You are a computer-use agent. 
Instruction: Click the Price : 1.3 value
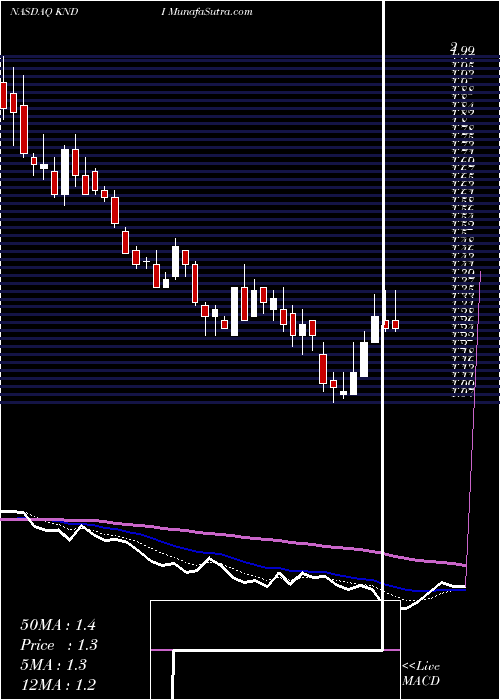pos(59,645)
